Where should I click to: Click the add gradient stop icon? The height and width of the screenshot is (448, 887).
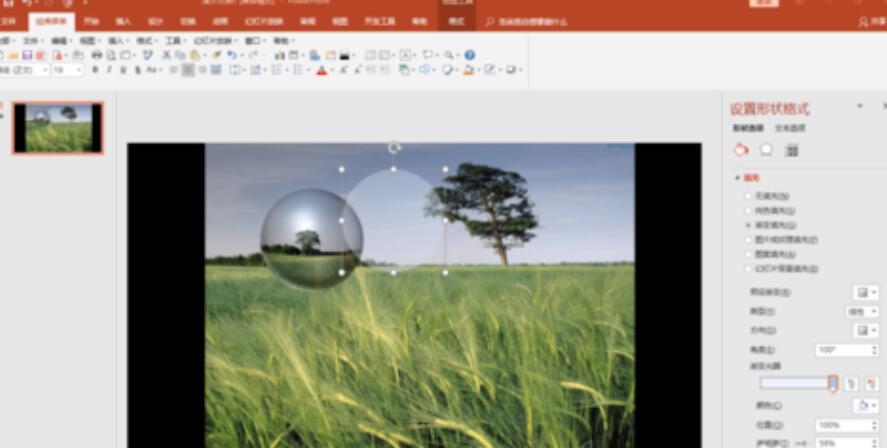(x=850, y=383)
